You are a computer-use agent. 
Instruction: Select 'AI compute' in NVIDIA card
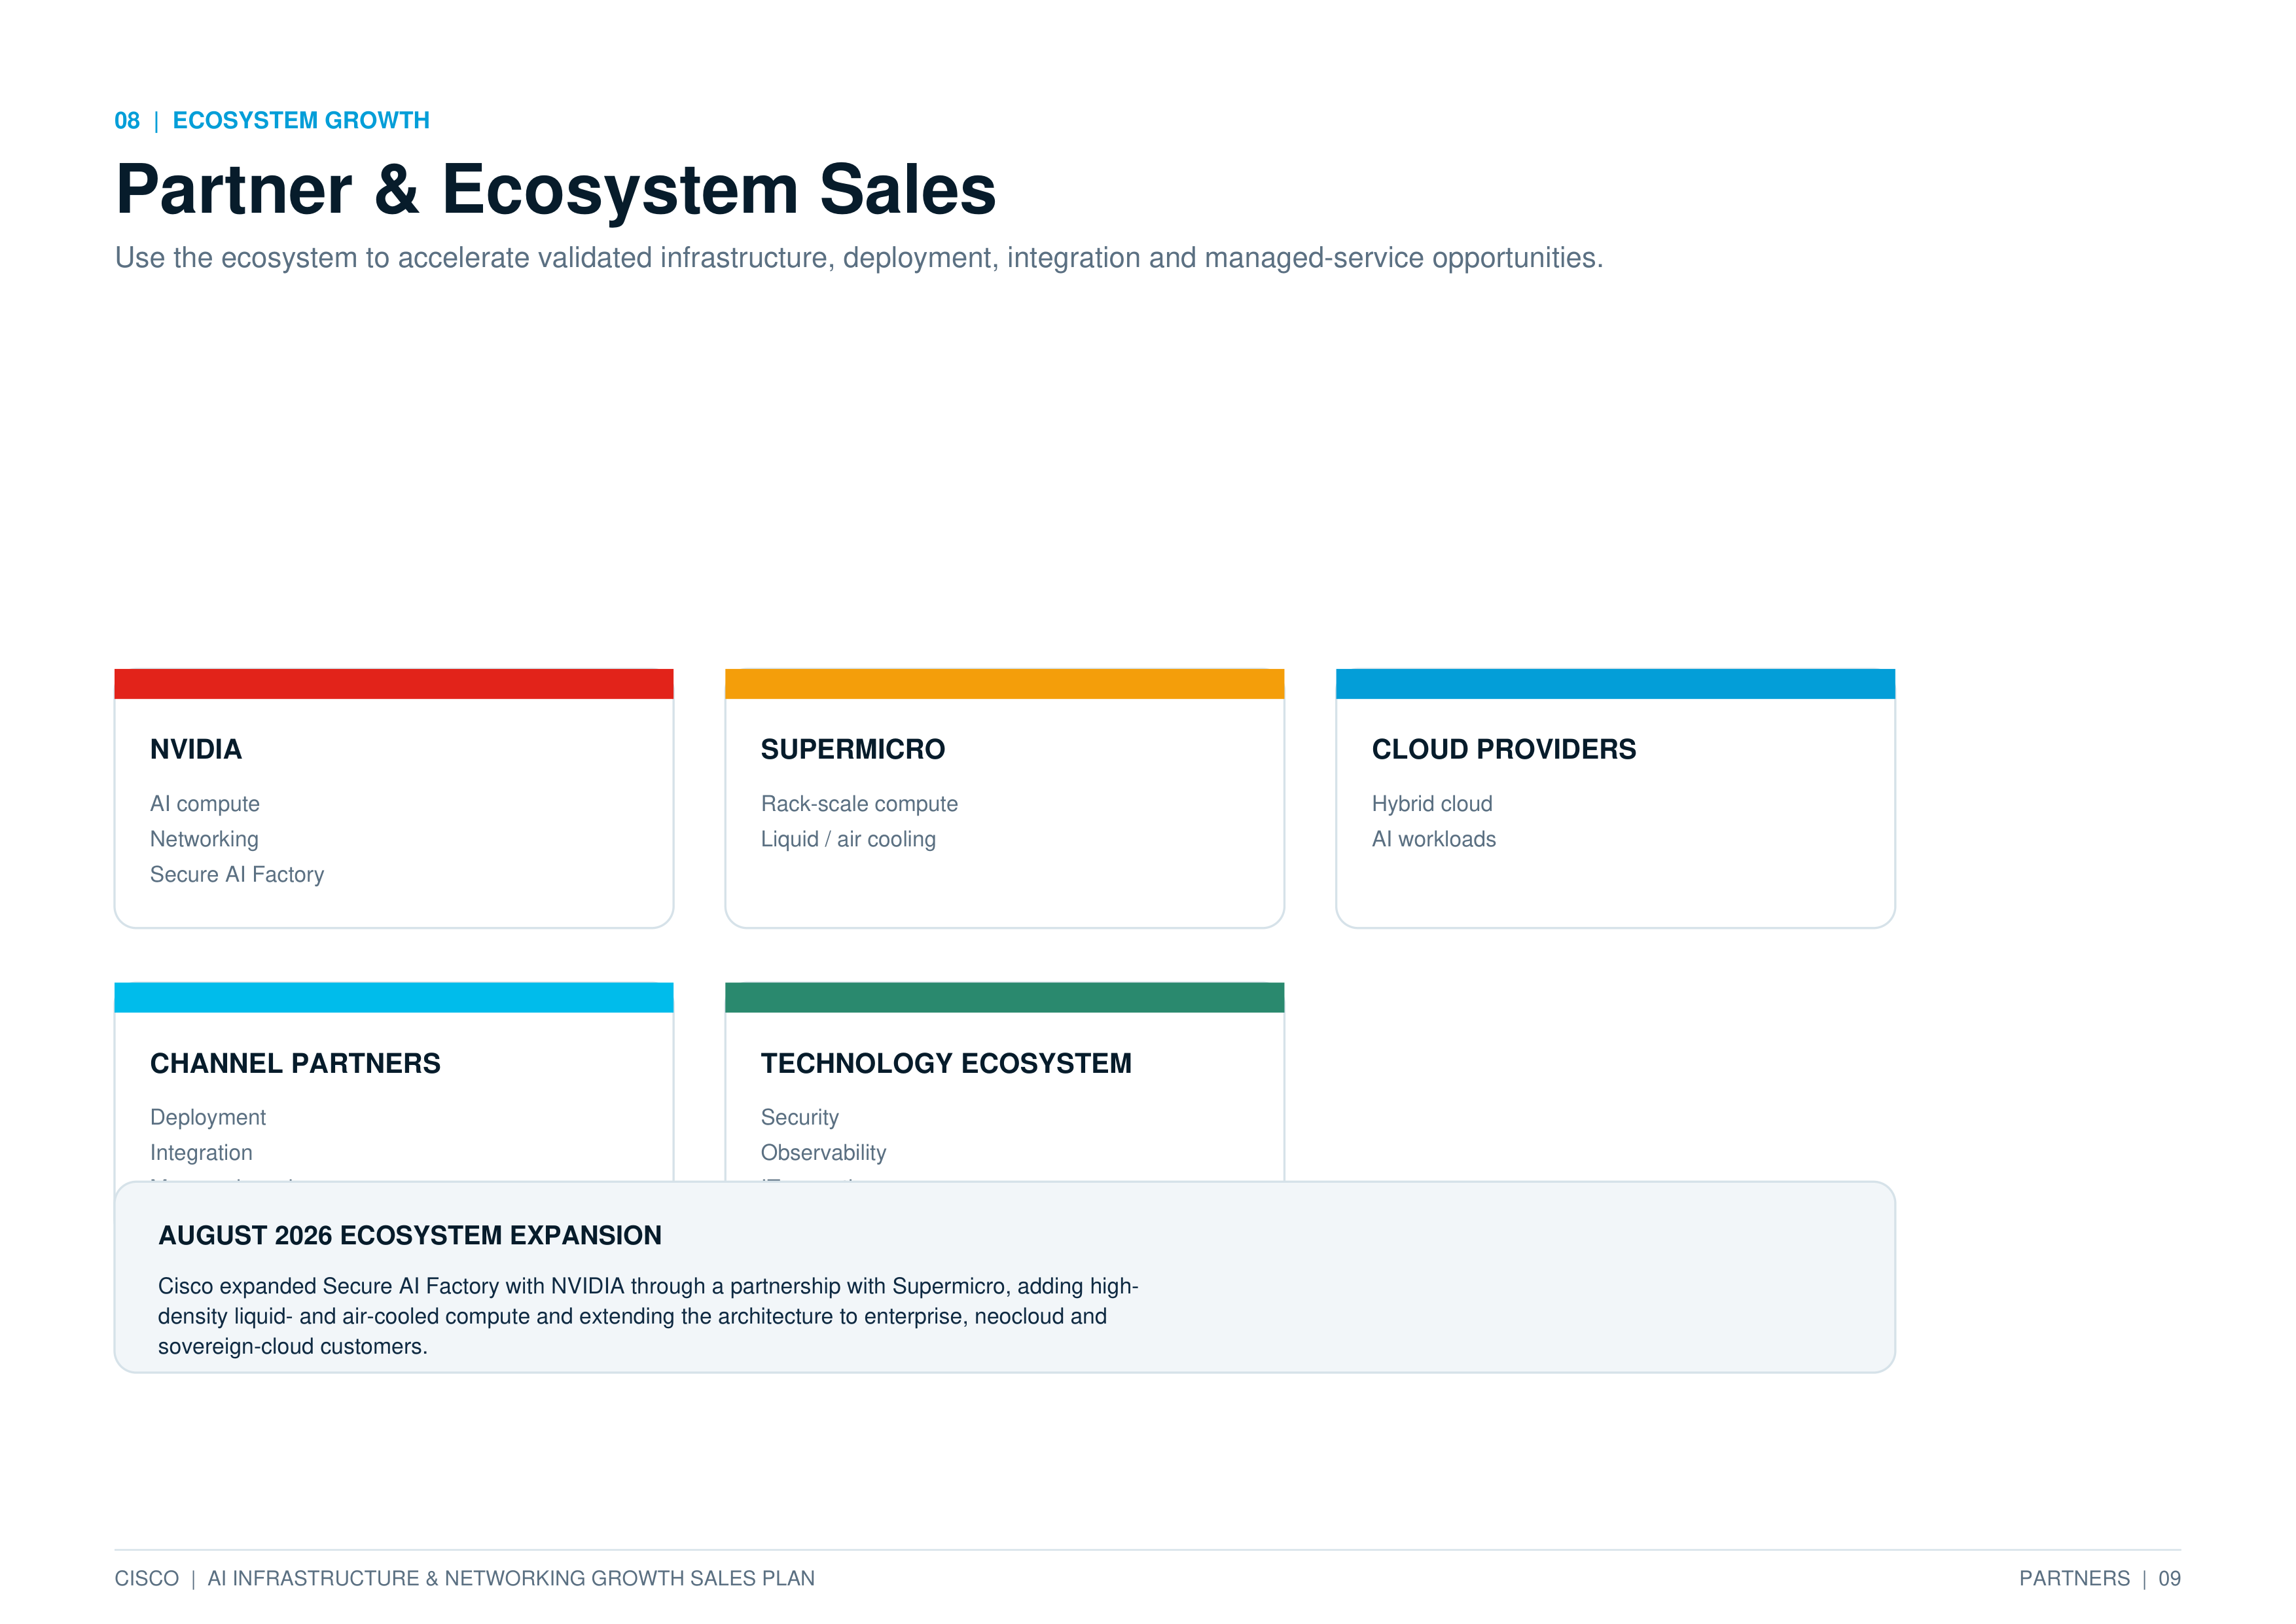205,804
